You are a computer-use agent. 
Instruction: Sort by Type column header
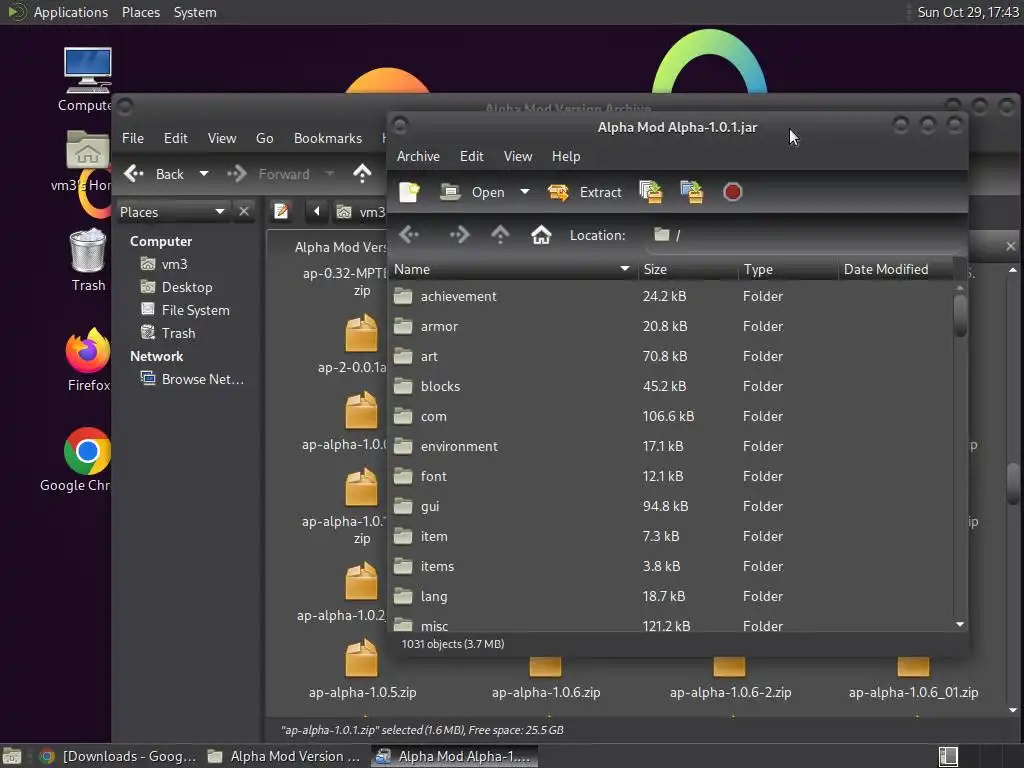(788, 269)
